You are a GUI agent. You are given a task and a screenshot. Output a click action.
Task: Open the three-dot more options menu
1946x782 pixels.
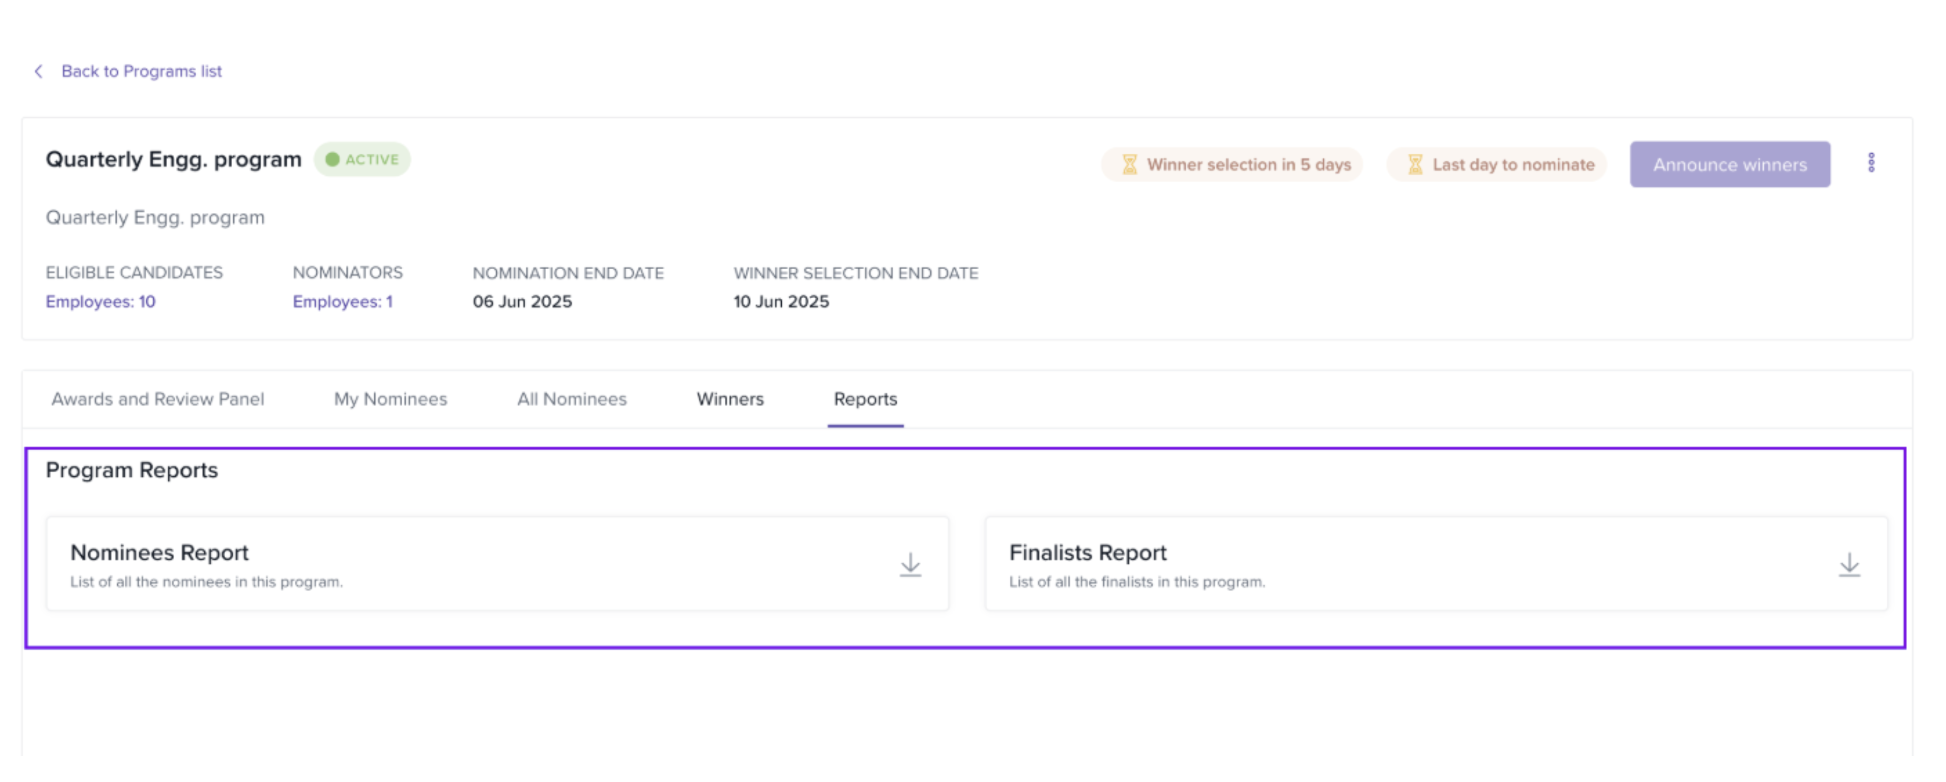coord(1871,163)
